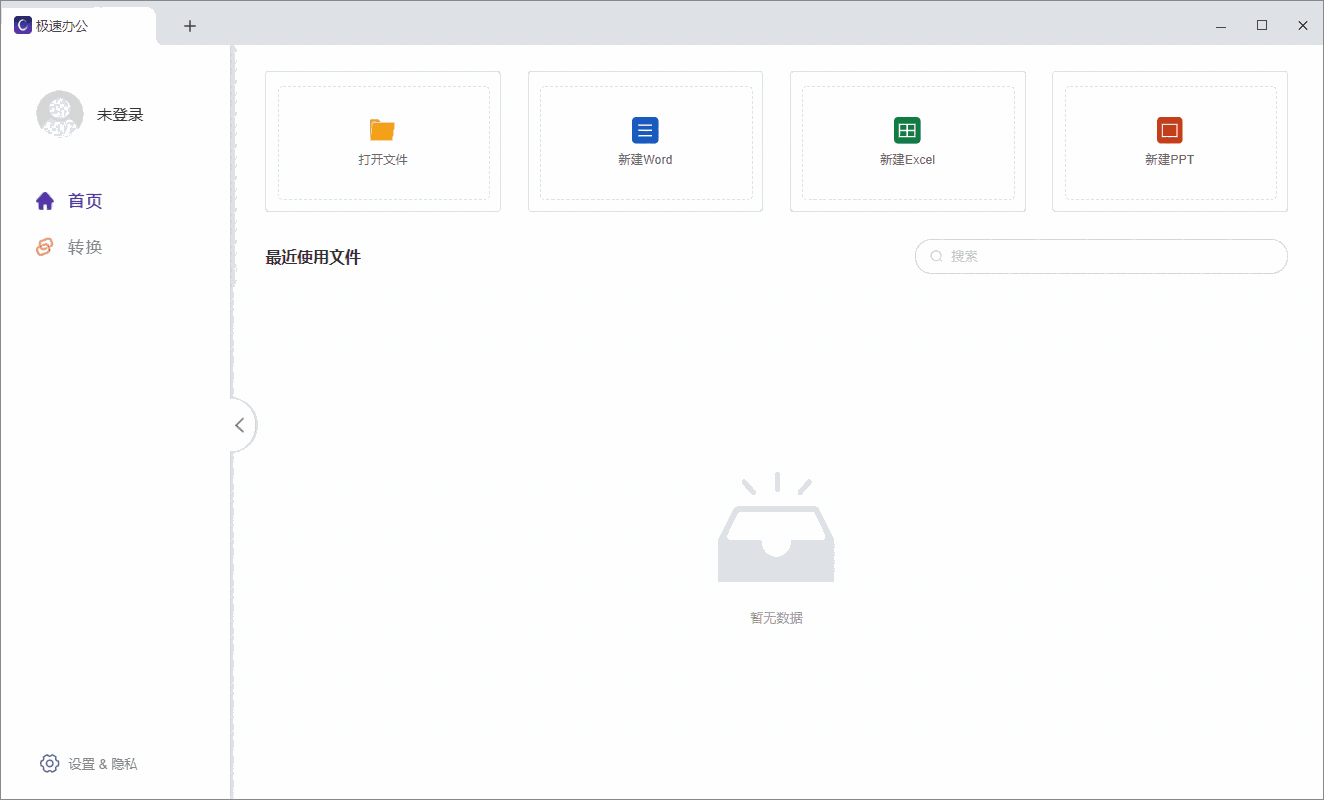Click the 最近使用文件 heading

(312, 257)
